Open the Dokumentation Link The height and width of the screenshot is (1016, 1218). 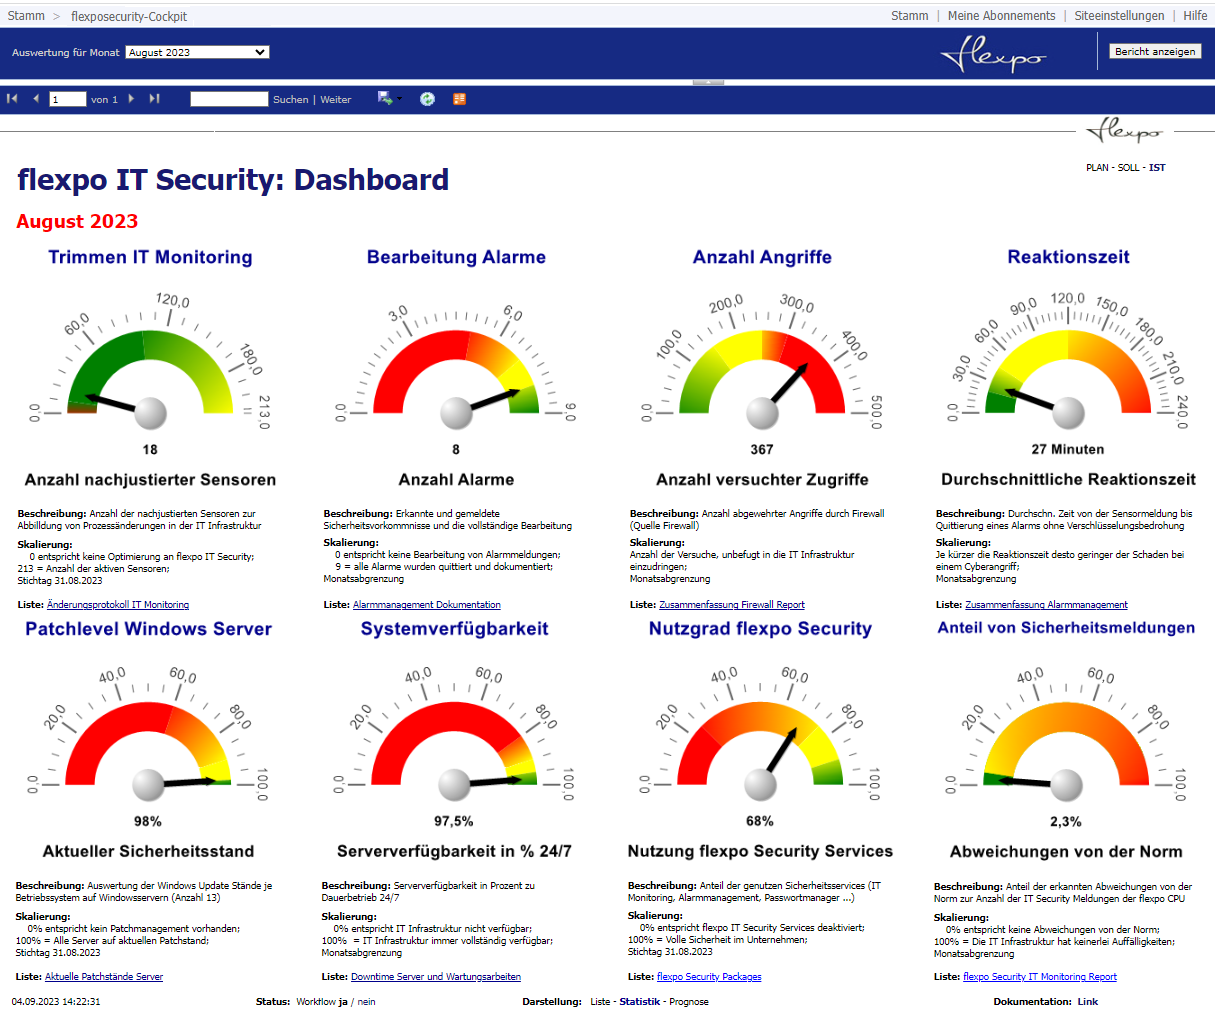tap(1088, 1002)
